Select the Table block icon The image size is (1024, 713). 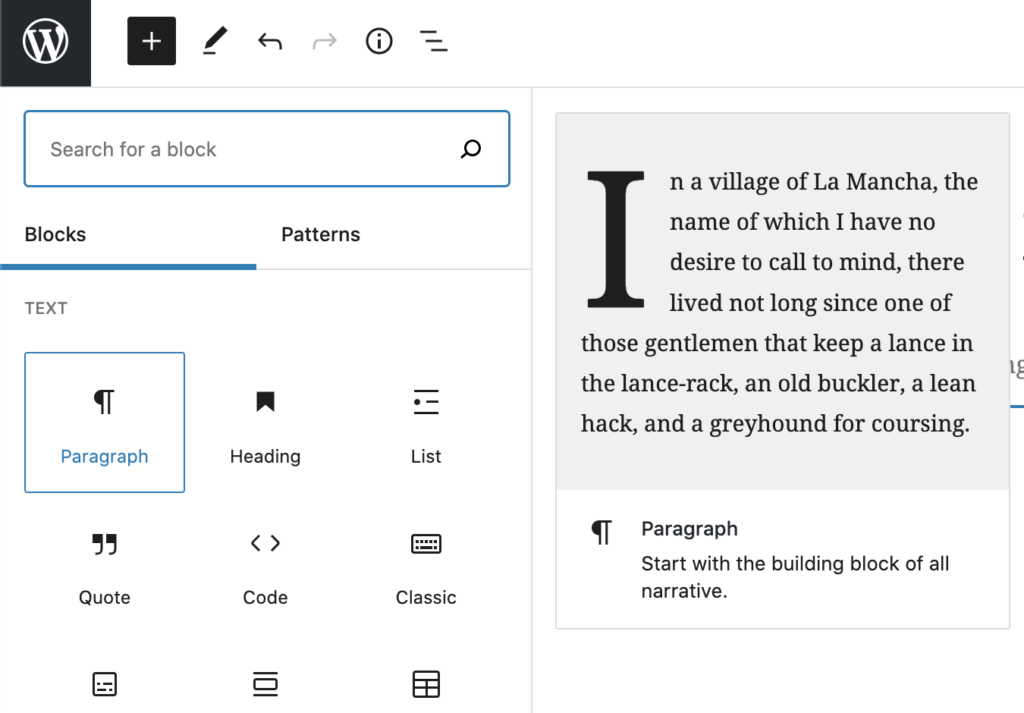(x=426, y=685)
